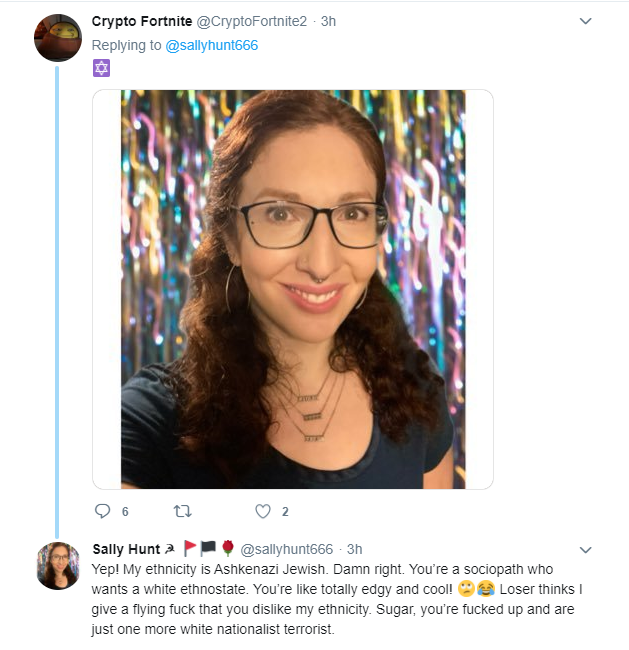629x650 pixels.
Task: Open the 3h timestamp on first tweet
Action: pyautogui.click(x=328, y=21)
